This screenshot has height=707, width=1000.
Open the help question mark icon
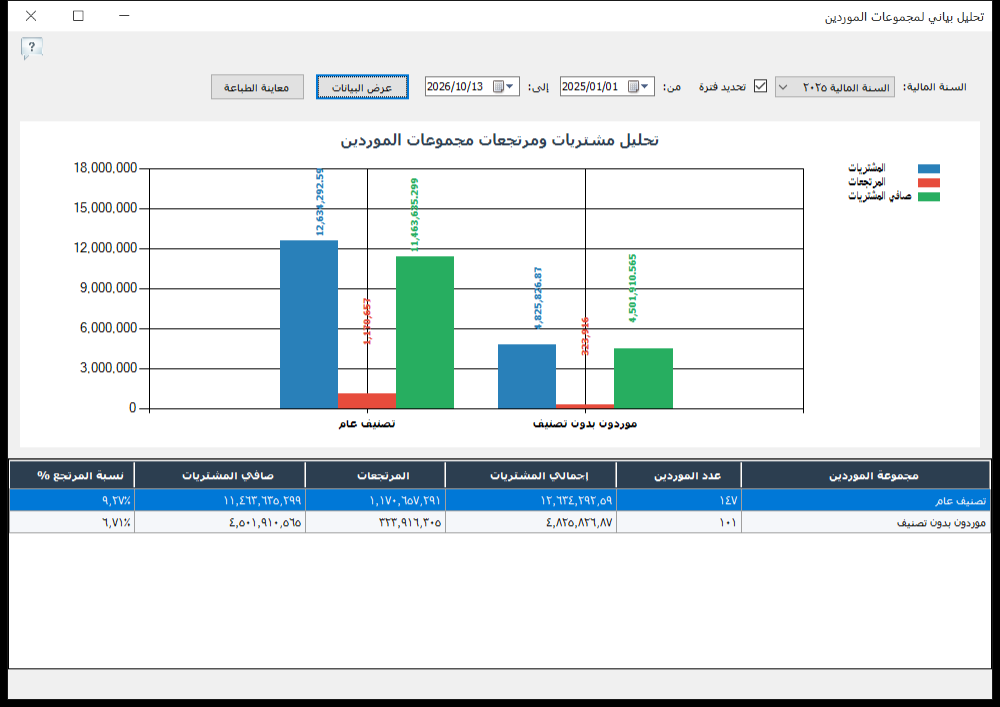point(31,47)
